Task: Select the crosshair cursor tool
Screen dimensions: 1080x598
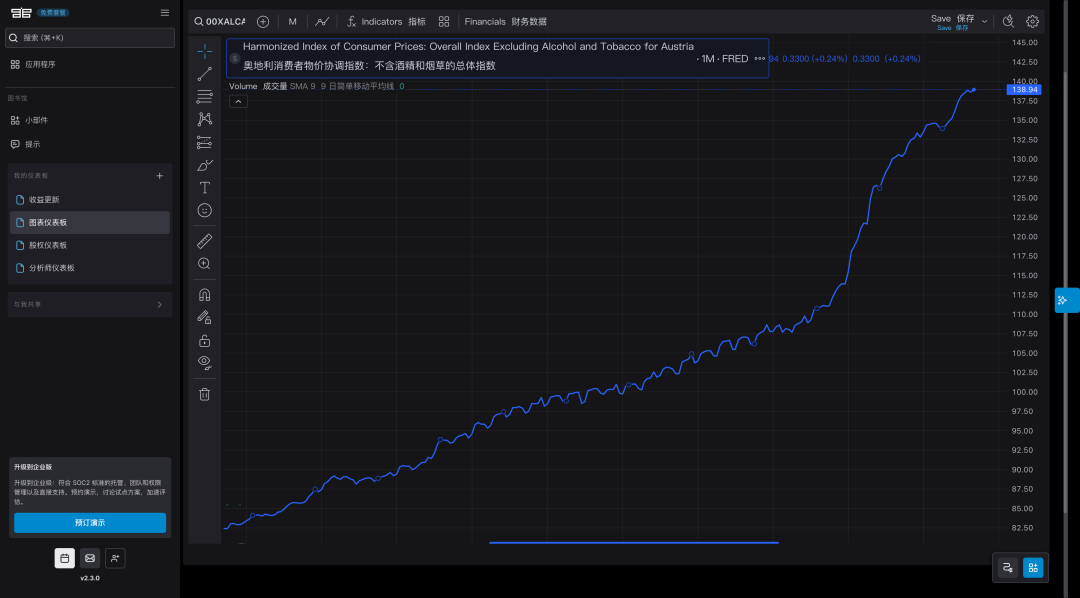Action: tap(205, 51)
